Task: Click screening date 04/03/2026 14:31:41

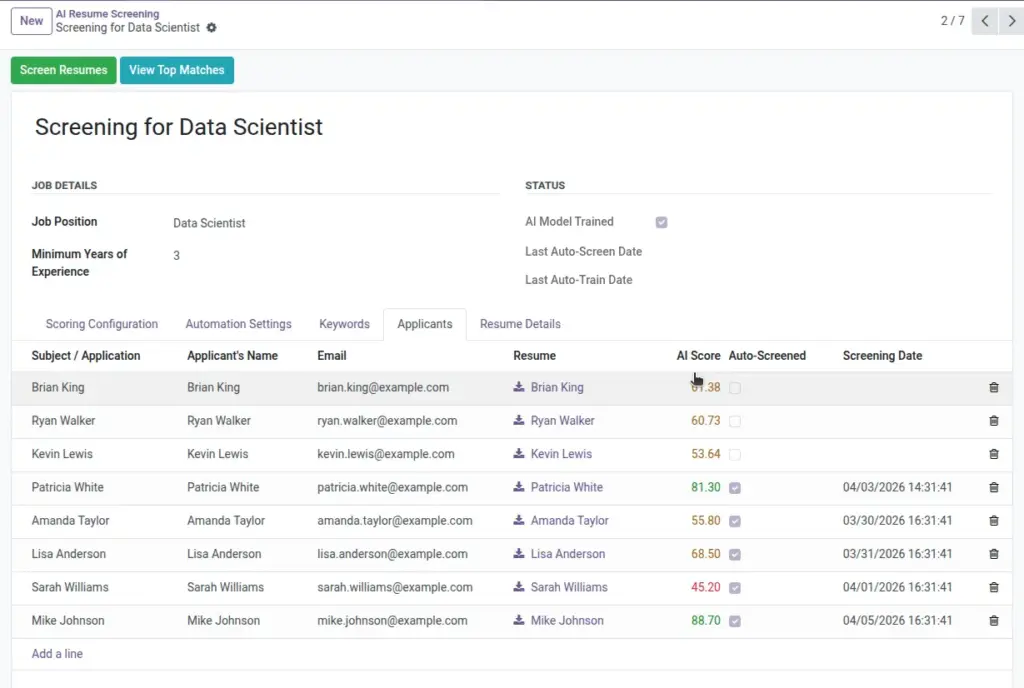Action: point(897,487)
